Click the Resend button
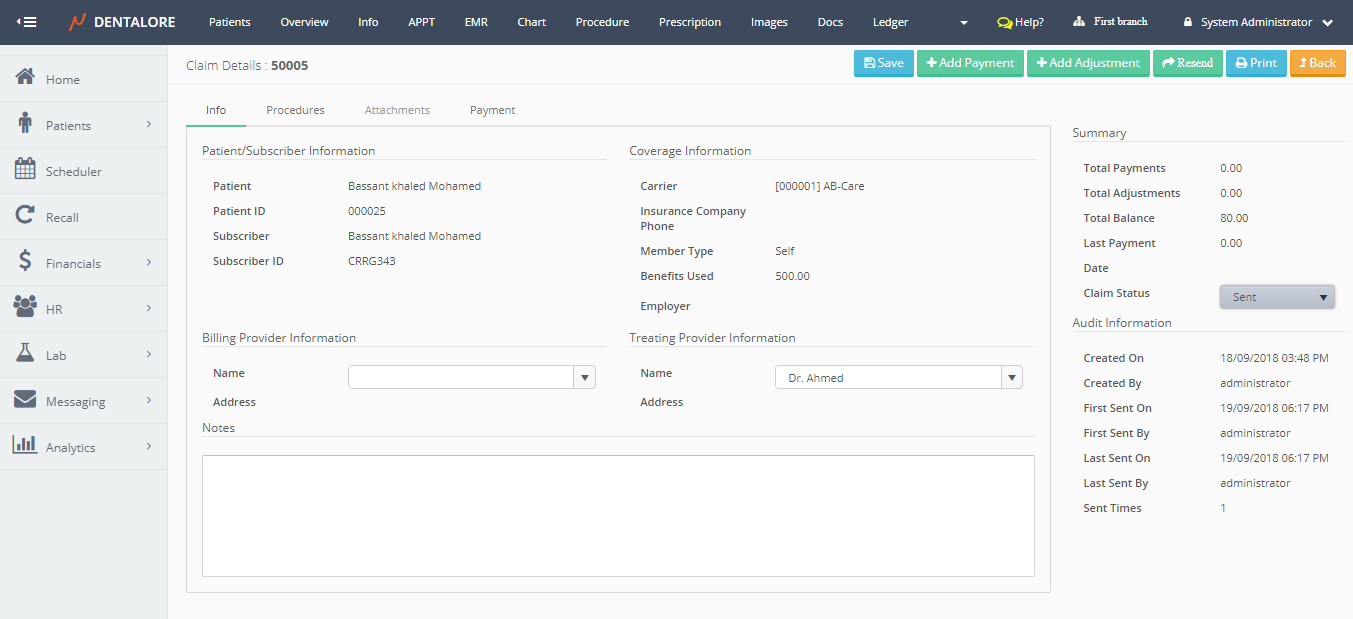The image size is (1353, 619). (1187, 63)
